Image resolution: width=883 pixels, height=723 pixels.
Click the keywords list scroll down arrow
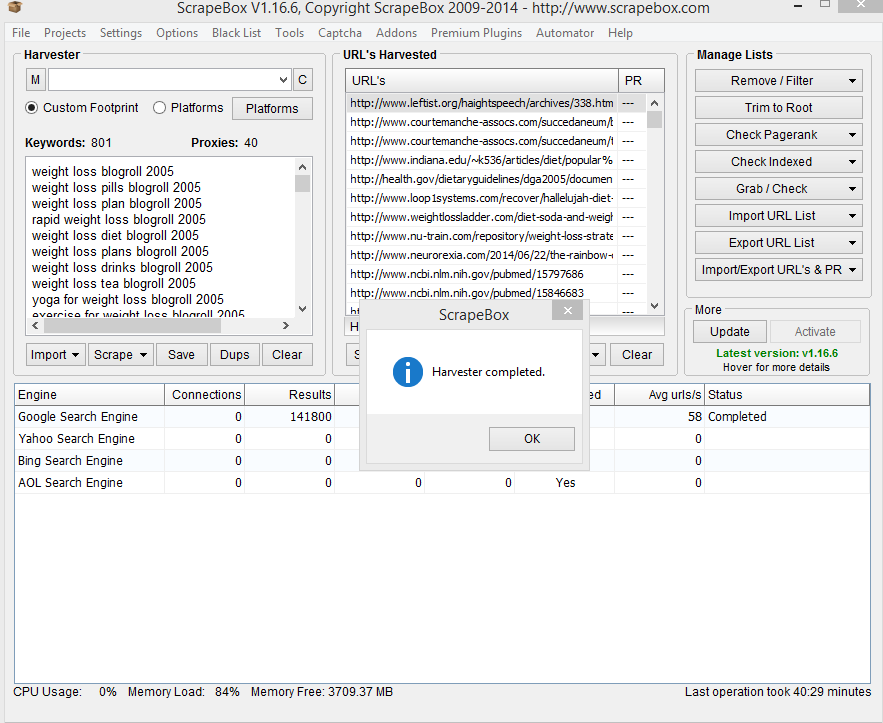point(302,309)
